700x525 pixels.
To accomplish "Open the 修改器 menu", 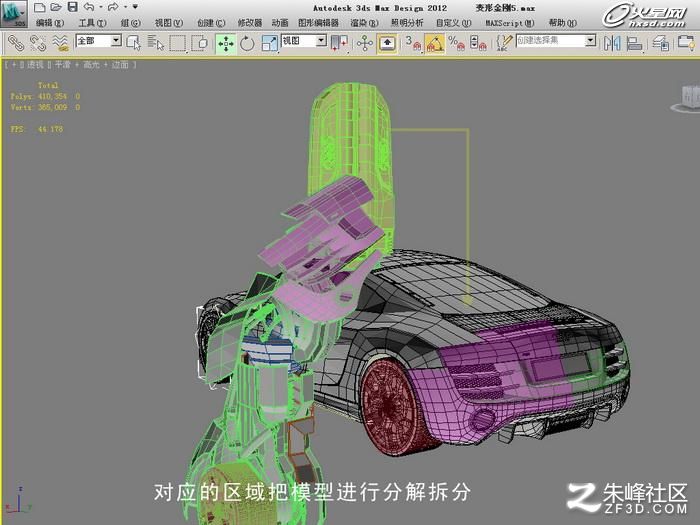I will point(250,23).
